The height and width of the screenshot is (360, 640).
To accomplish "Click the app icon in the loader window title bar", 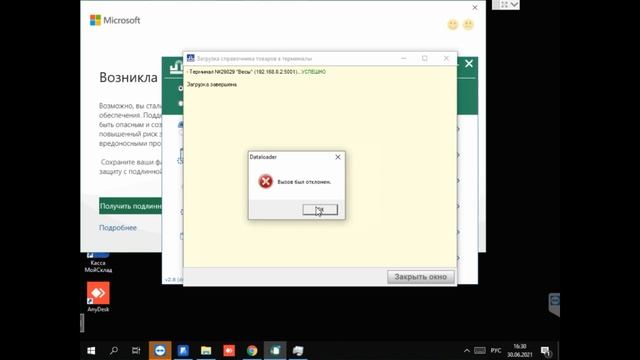I will click(191, 58).
